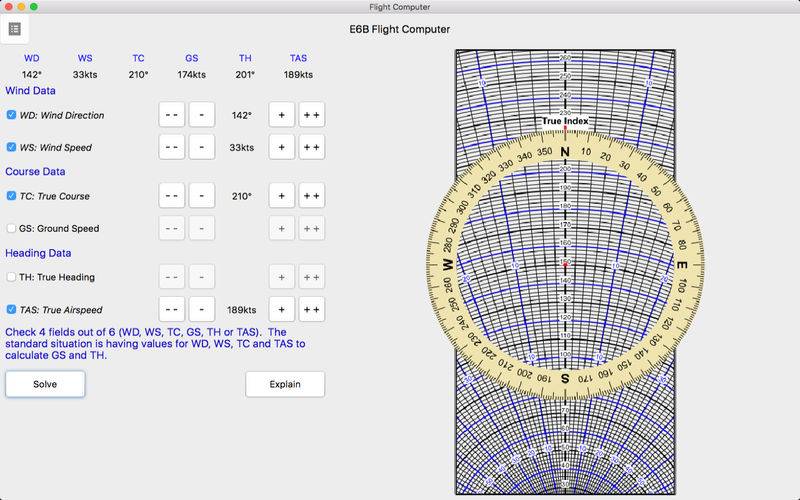
Task: Decrease True Airspeed by large step (--)
Action: pyautogui.click(x=171, y=310)
